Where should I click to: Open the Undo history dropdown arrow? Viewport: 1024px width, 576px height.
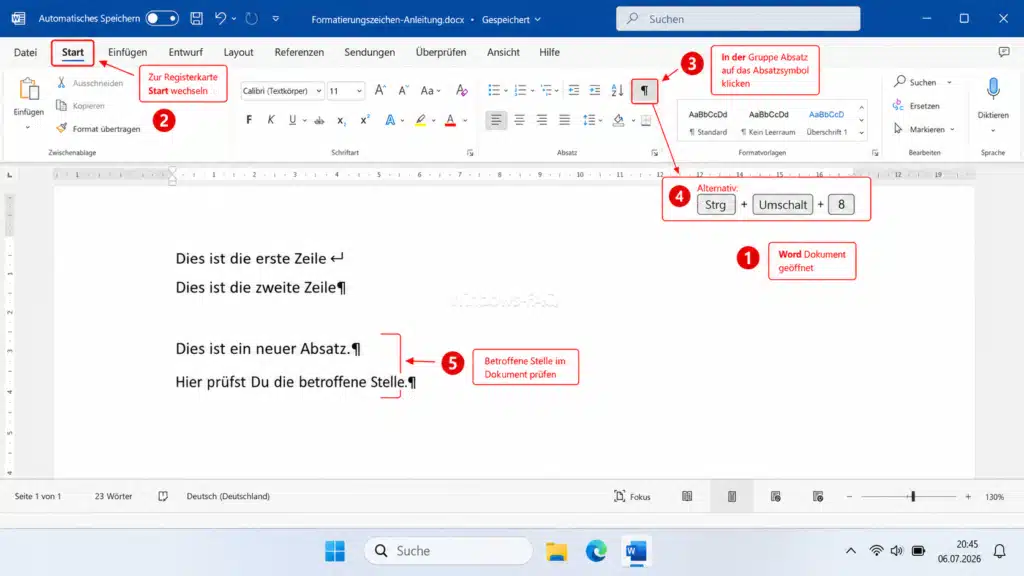click(x=234, y=19)
